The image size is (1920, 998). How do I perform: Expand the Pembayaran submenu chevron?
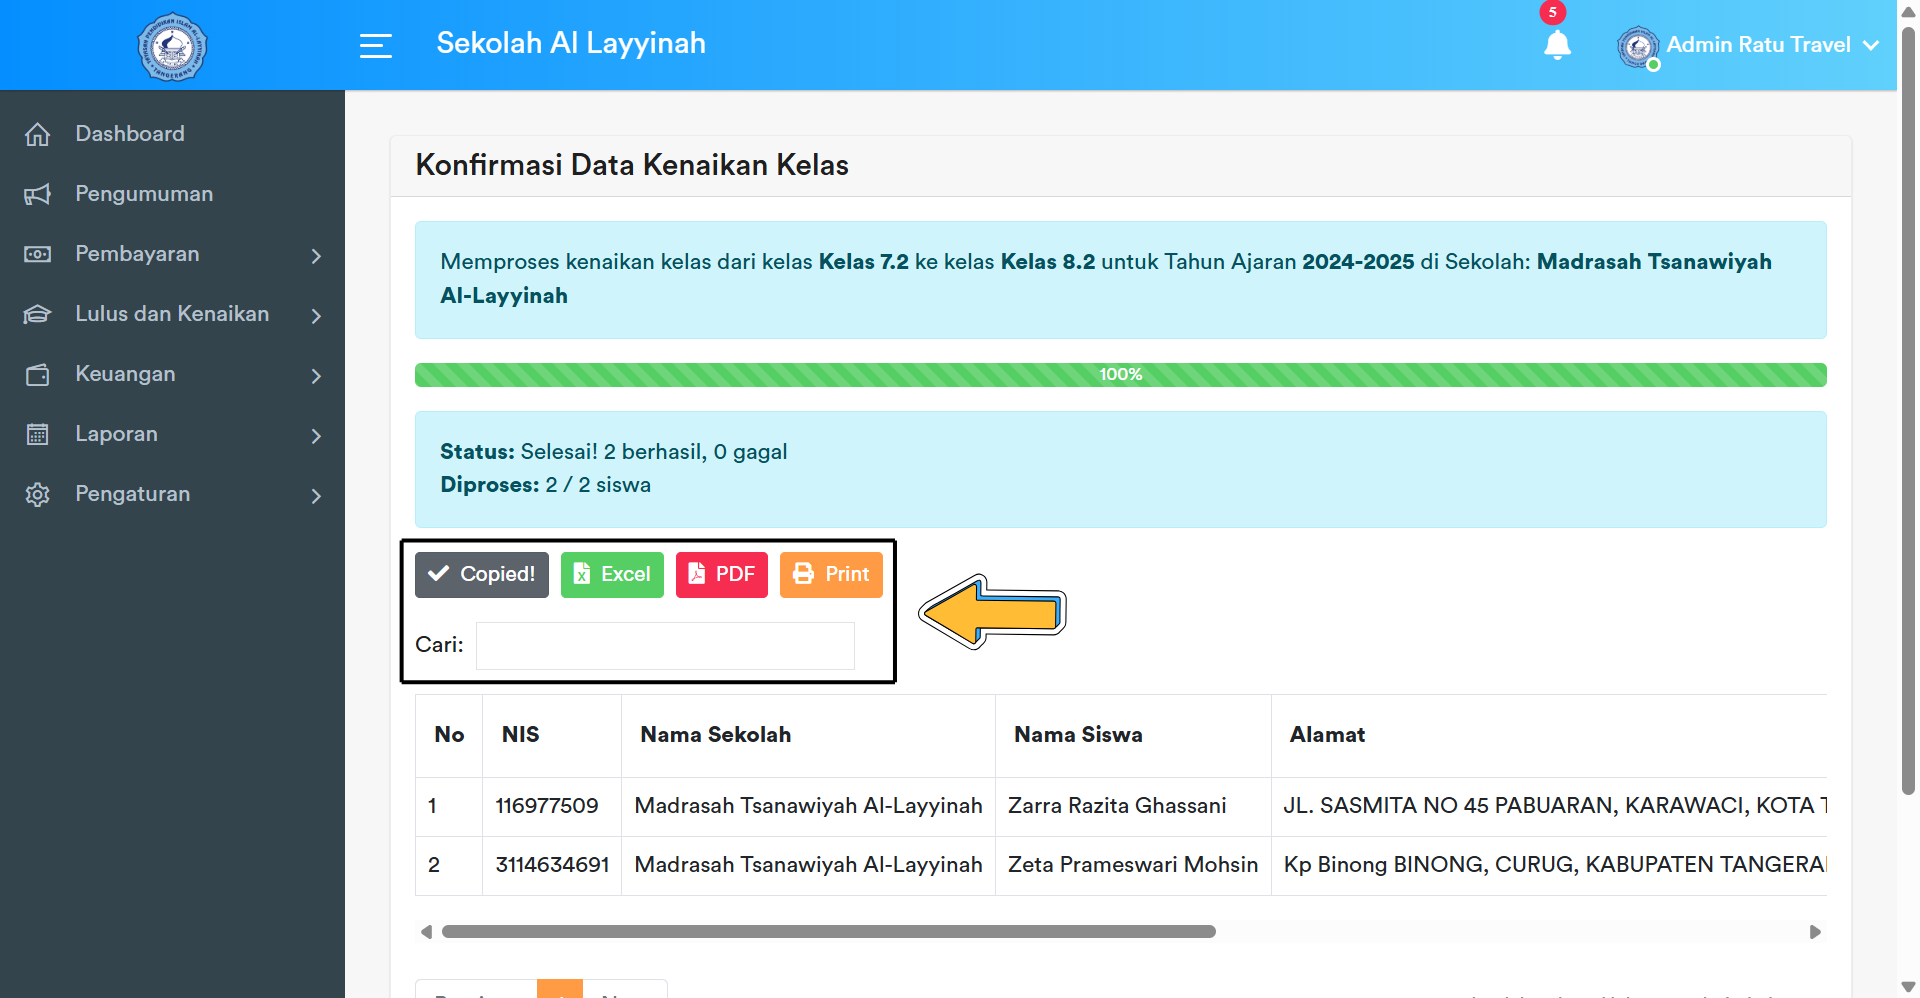pos(316,256)
